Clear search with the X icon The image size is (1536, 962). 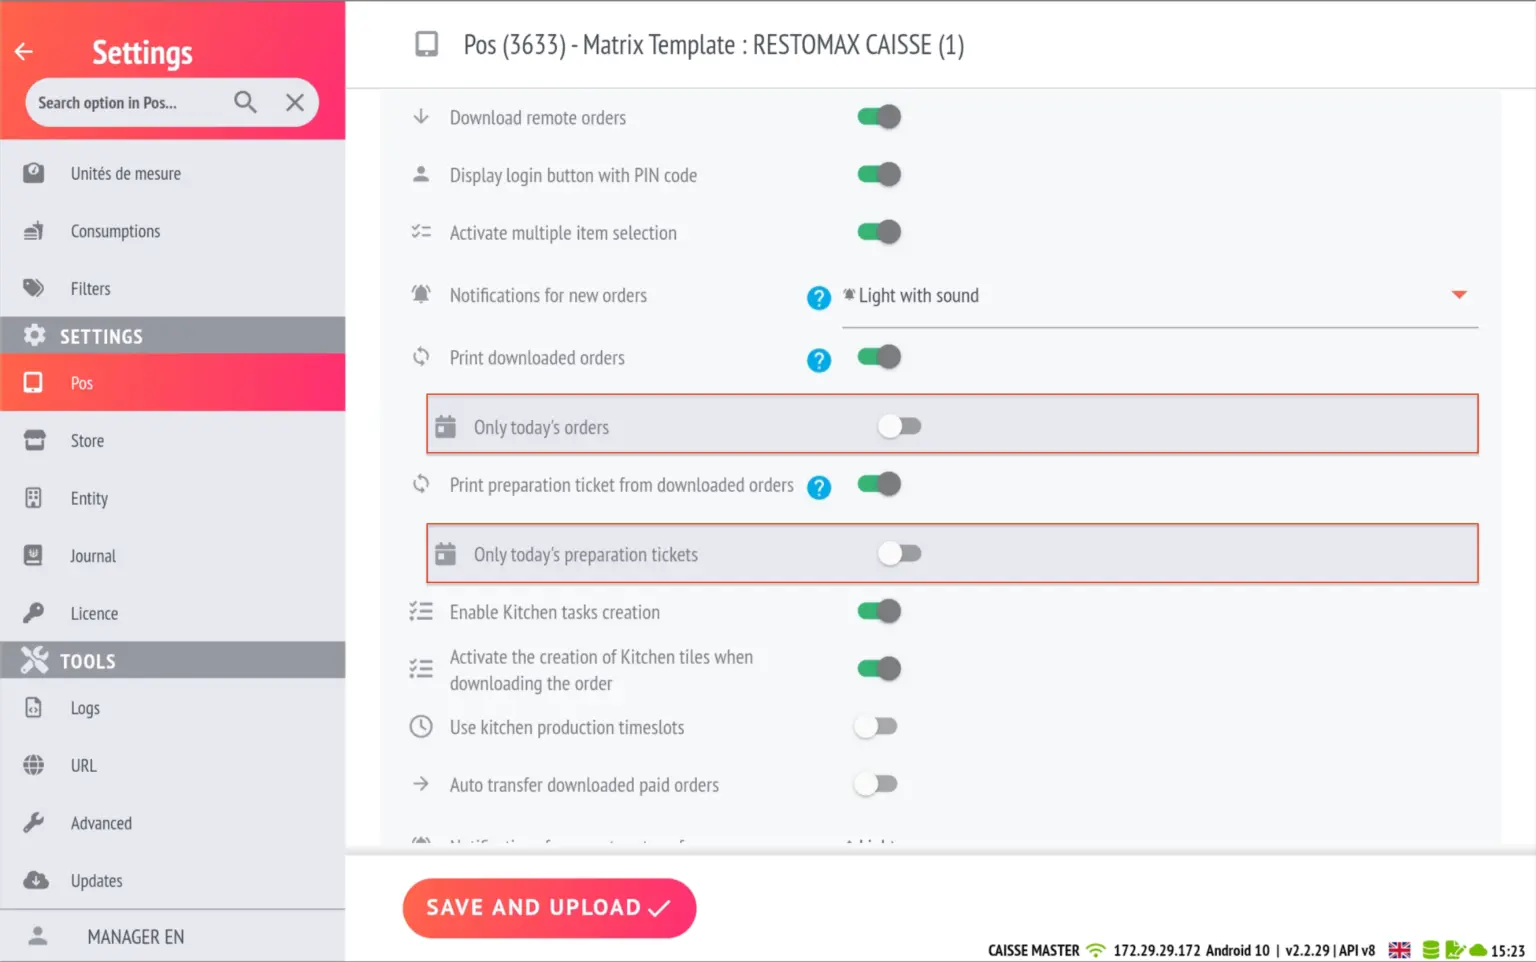pyautogui.click(x=295, y=102)
